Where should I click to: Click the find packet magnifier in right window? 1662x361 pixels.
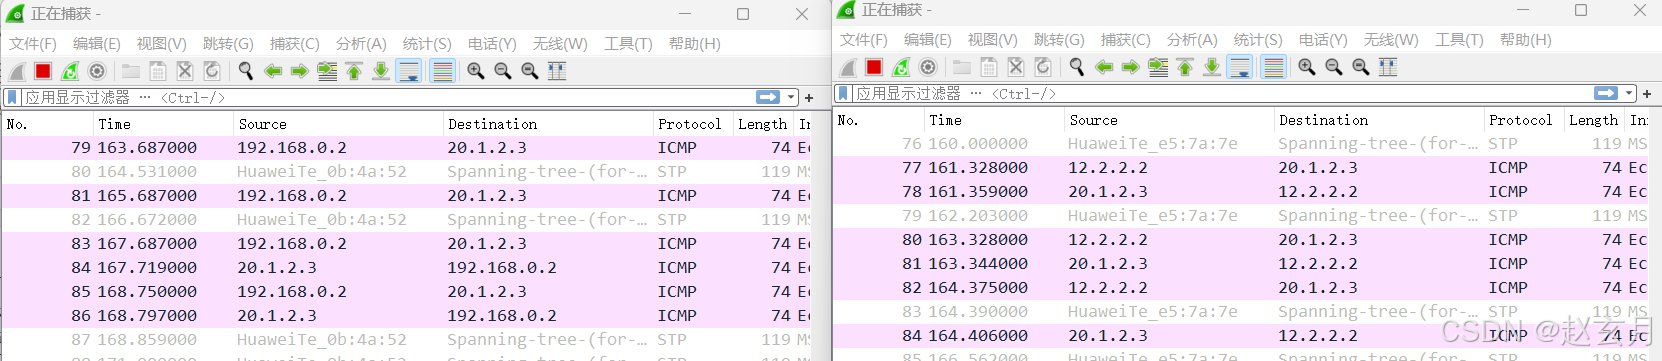[x=1077, y=67]
